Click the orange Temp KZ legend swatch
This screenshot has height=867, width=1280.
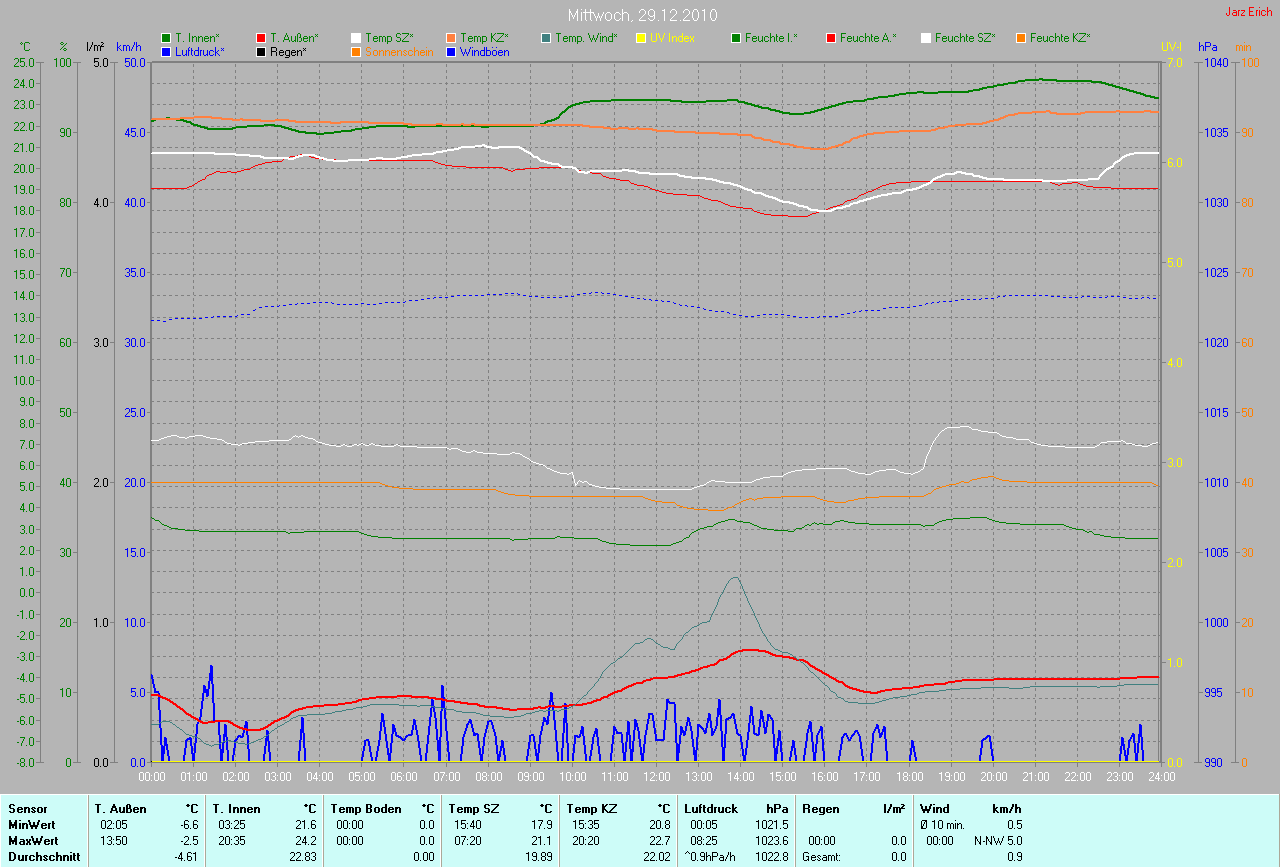point(452,38)
